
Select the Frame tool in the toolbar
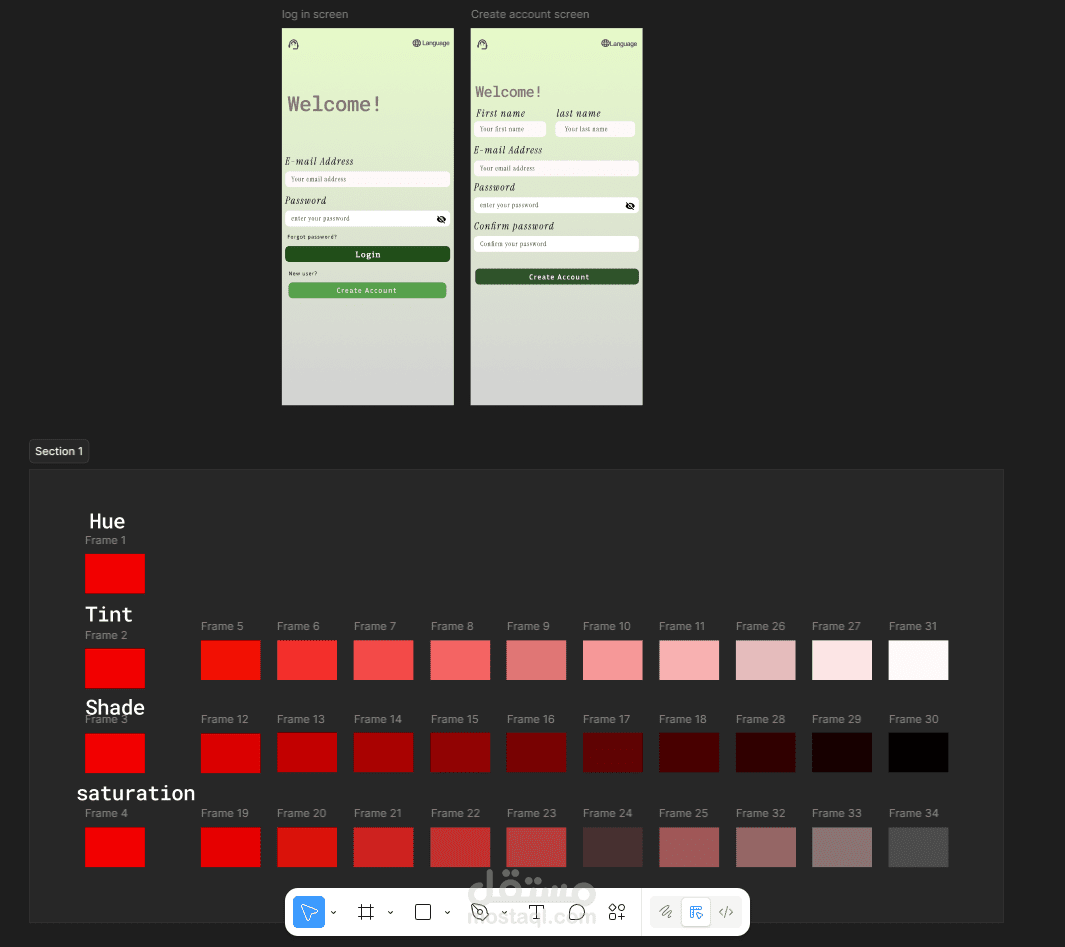[x=366, y=912]
